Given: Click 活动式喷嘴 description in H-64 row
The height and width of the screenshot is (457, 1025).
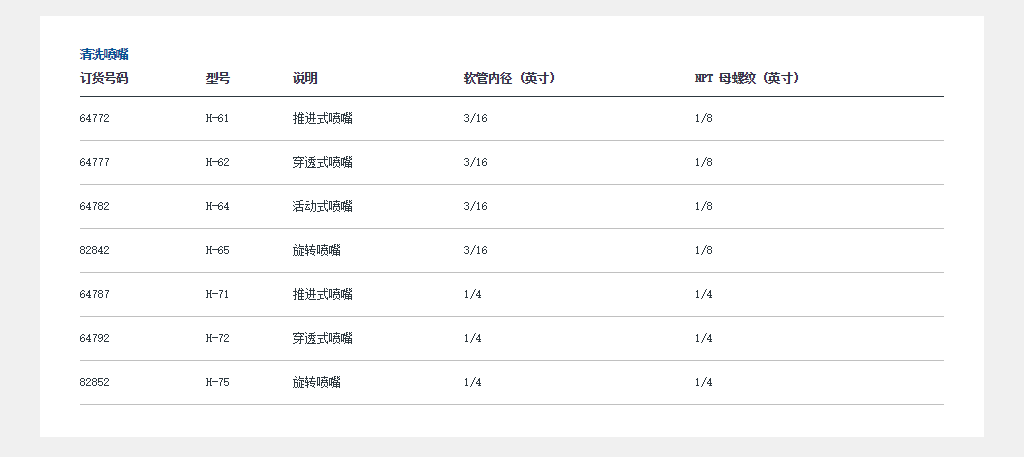Looking at the screenshot, I should [323, 207].
